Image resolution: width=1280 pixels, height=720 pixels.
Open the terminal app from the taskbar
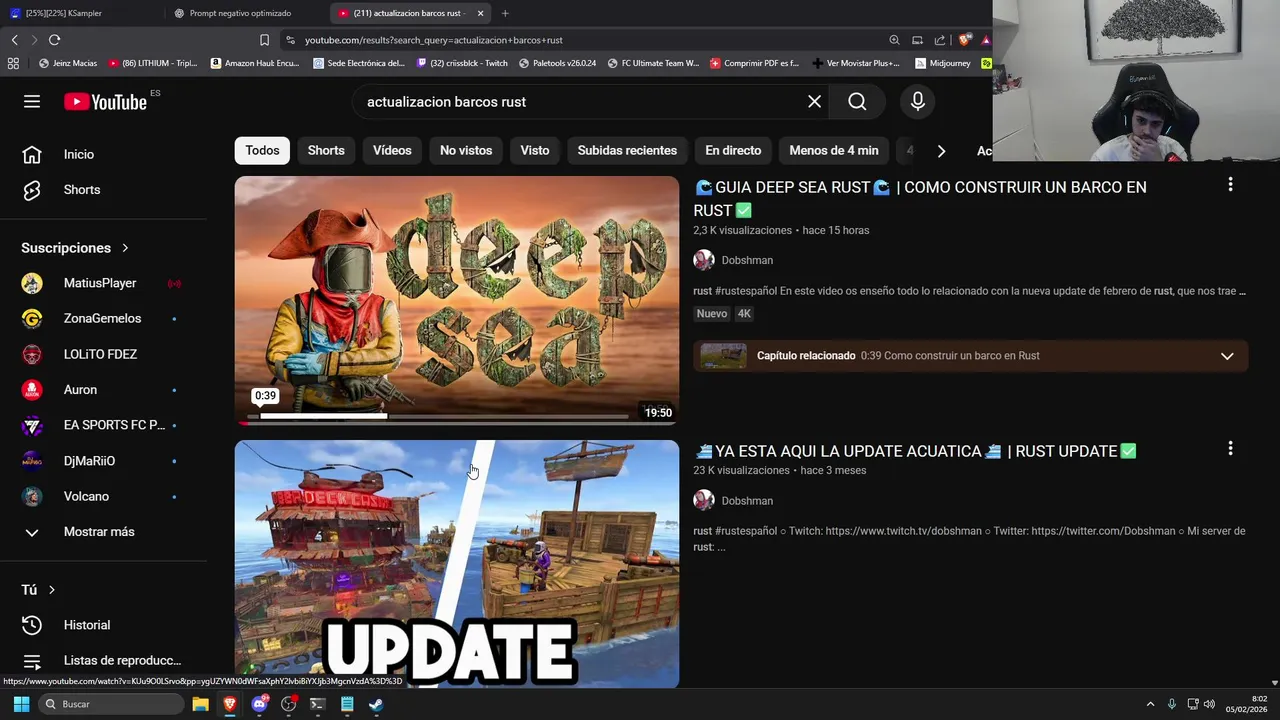(317, 704)
